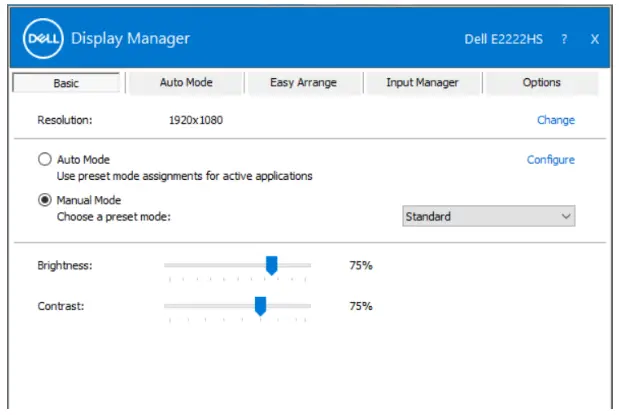This screenshot has width=619, height=415.
Task: Click the Resolution: label
Action: [65, 120]
